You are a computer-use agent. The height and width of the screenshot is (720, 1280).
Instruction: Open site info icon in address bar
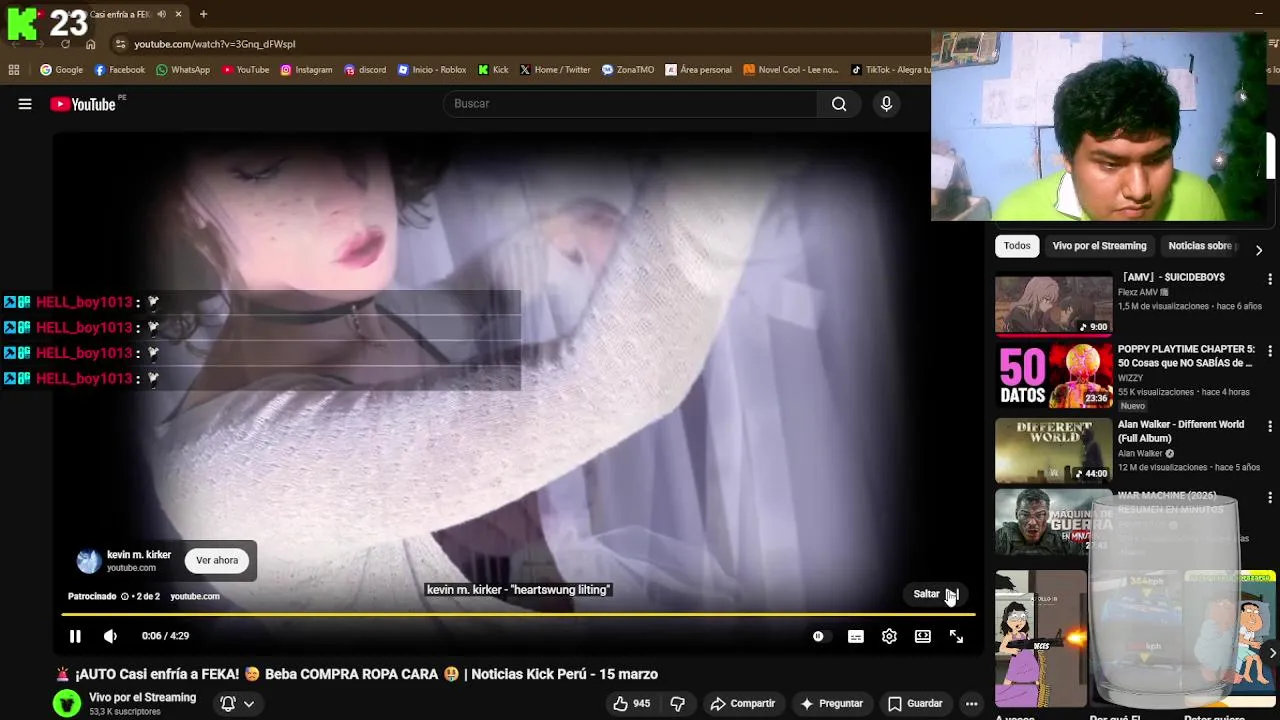point(120,44)
